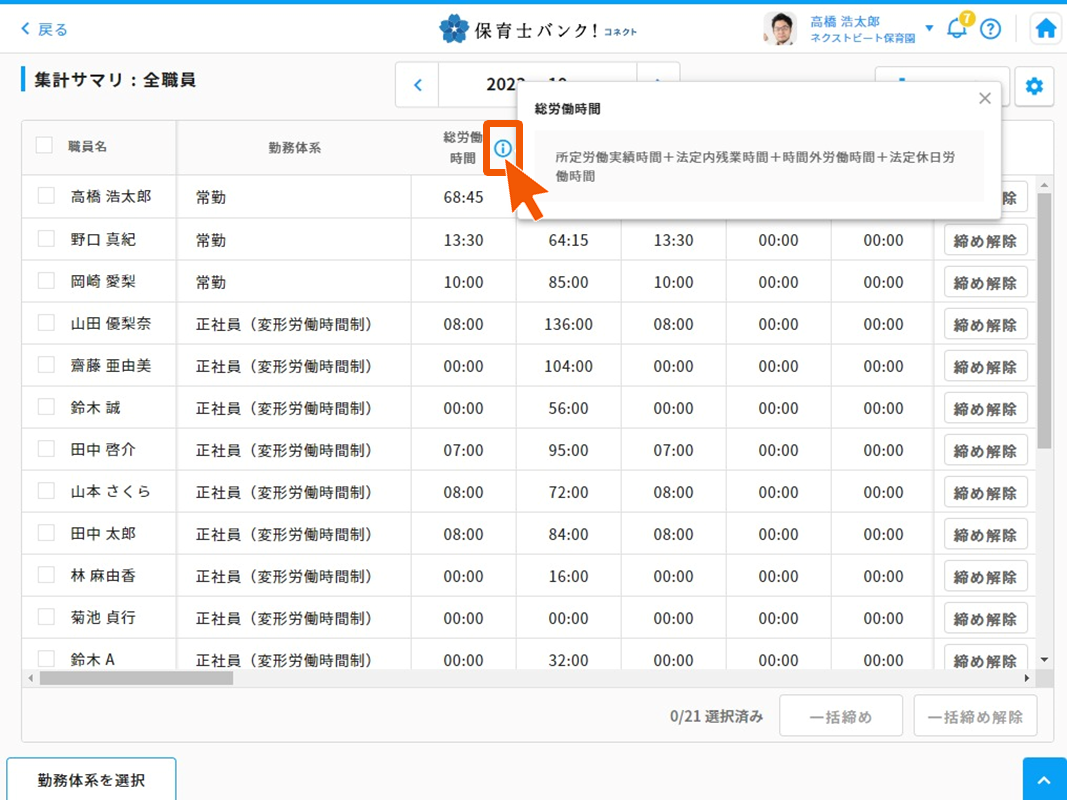
Task: Toggle the select-all checkbox in header
Action: point(44,145)
